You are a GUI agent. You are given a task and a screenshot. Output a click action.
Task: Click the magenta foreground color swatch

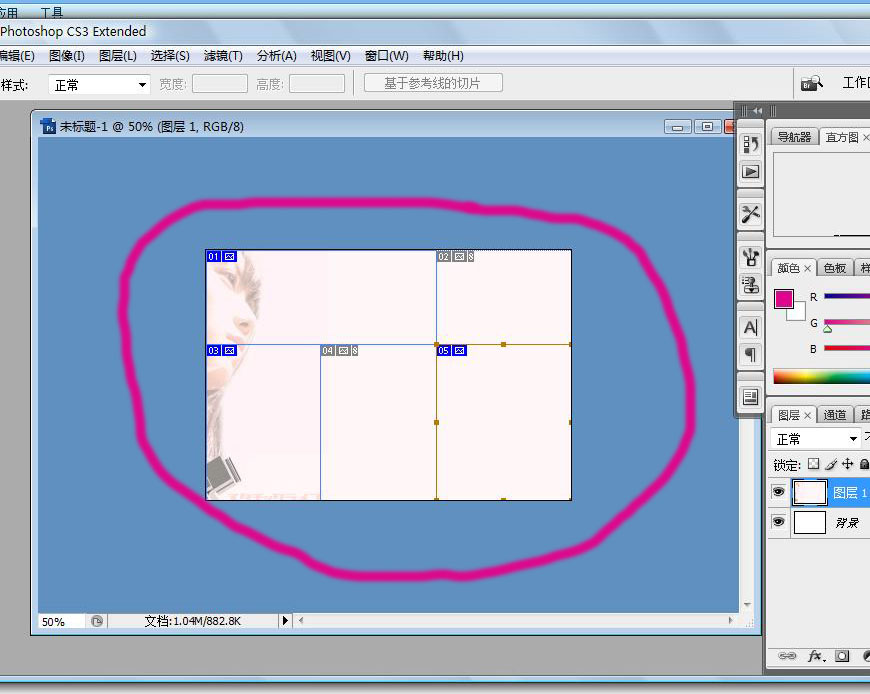tap(783, 298)
